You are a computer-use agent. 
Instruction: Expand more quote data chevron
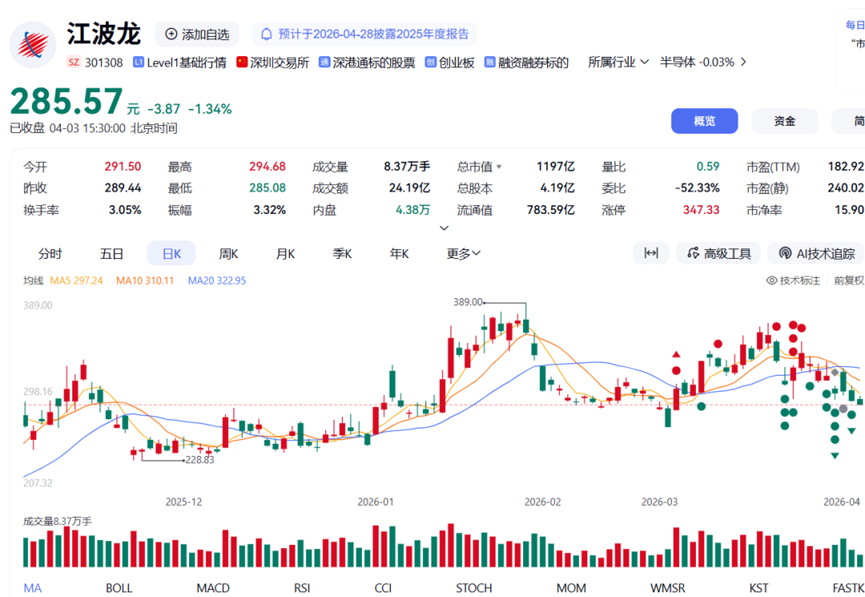[x=444, y=228]
